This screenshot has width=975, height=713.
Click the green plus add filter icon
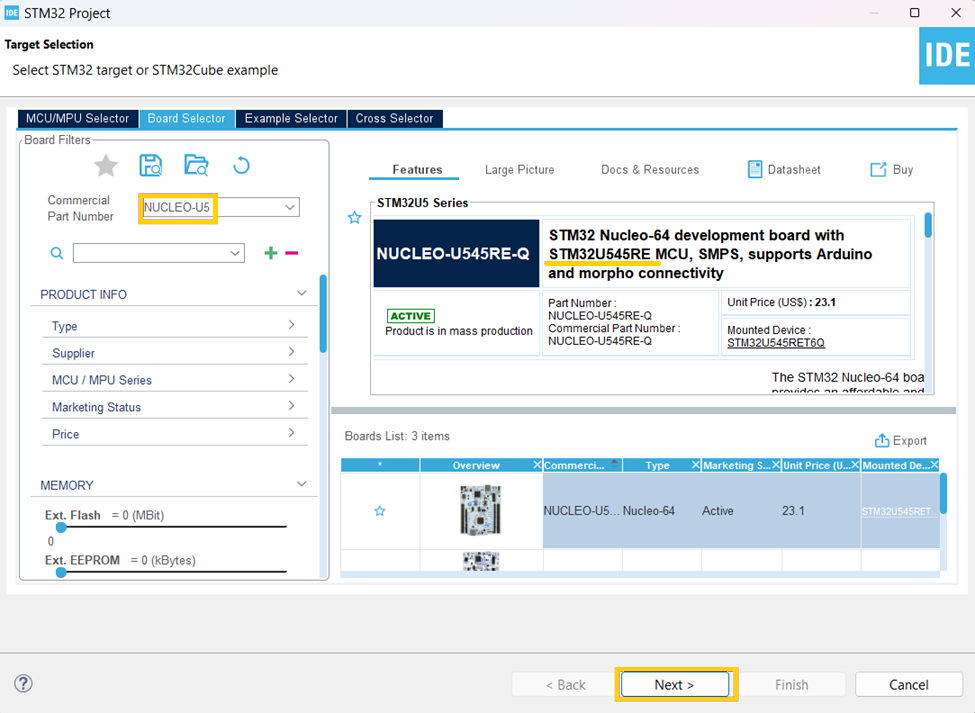(270, 253)
